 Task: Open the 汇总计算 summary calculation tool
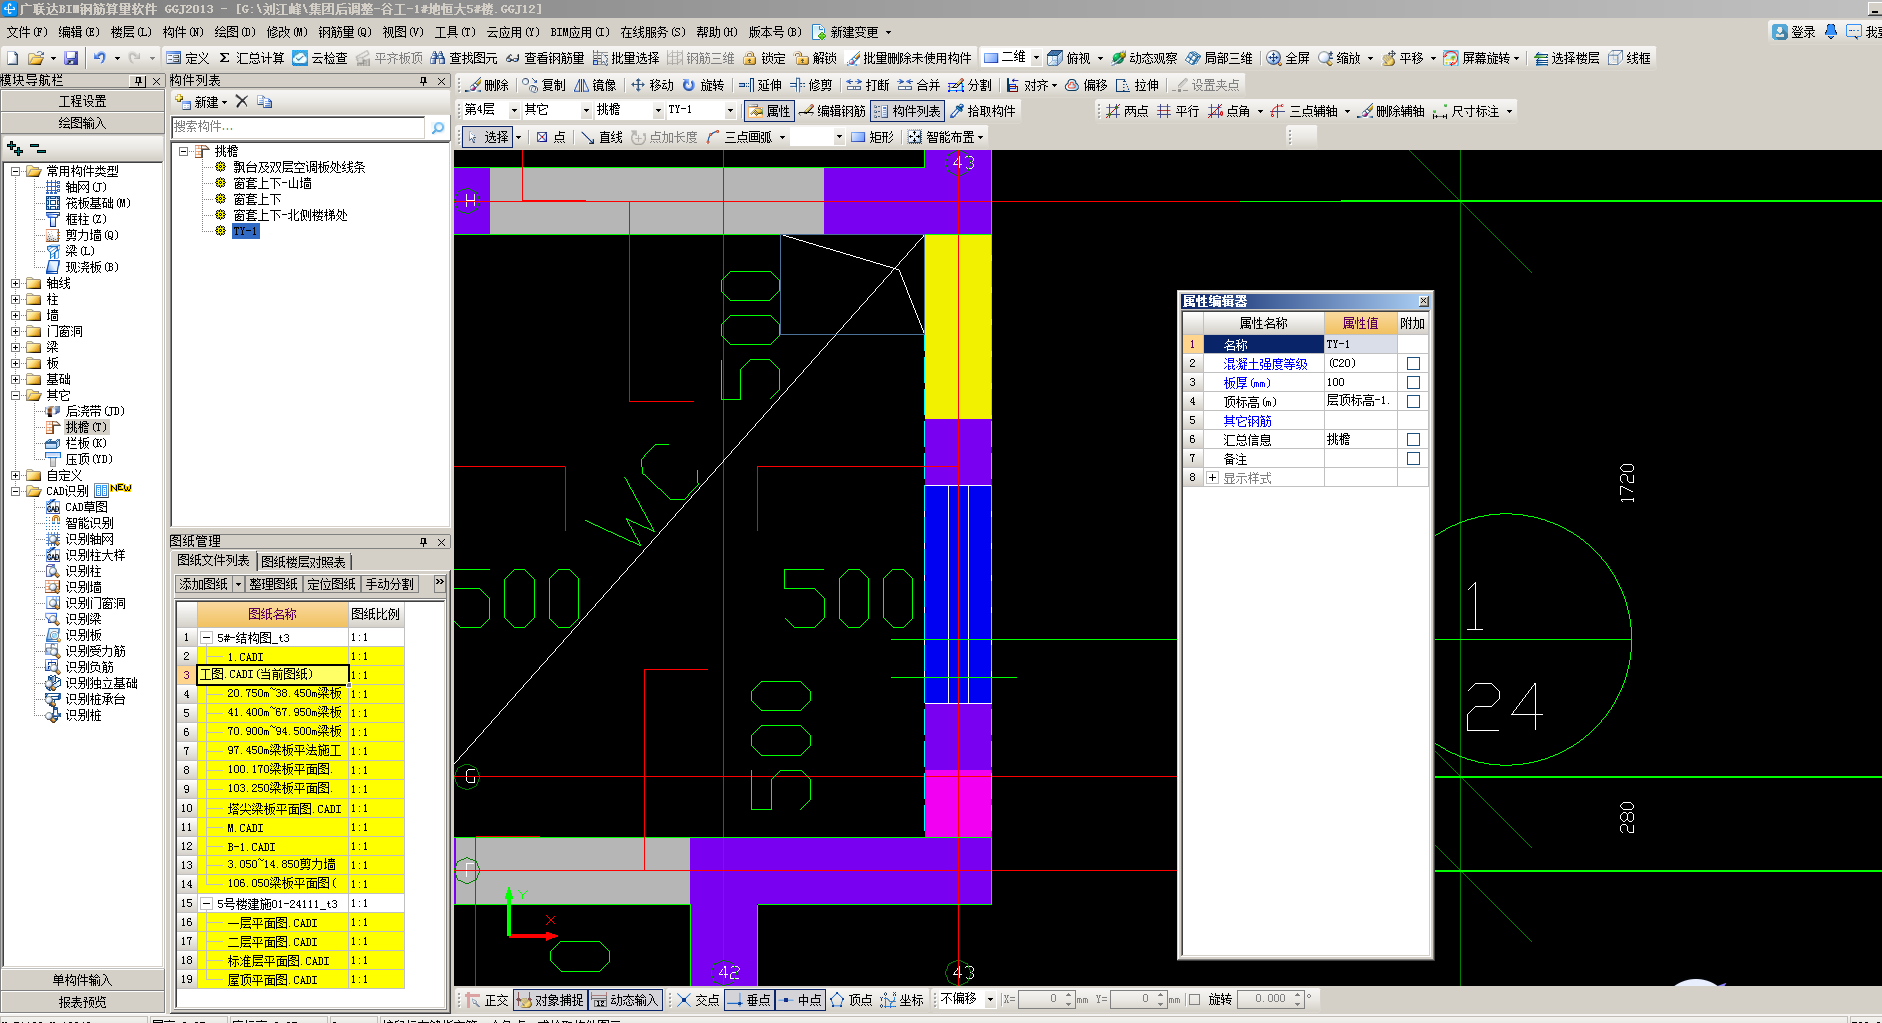(251, 58)
